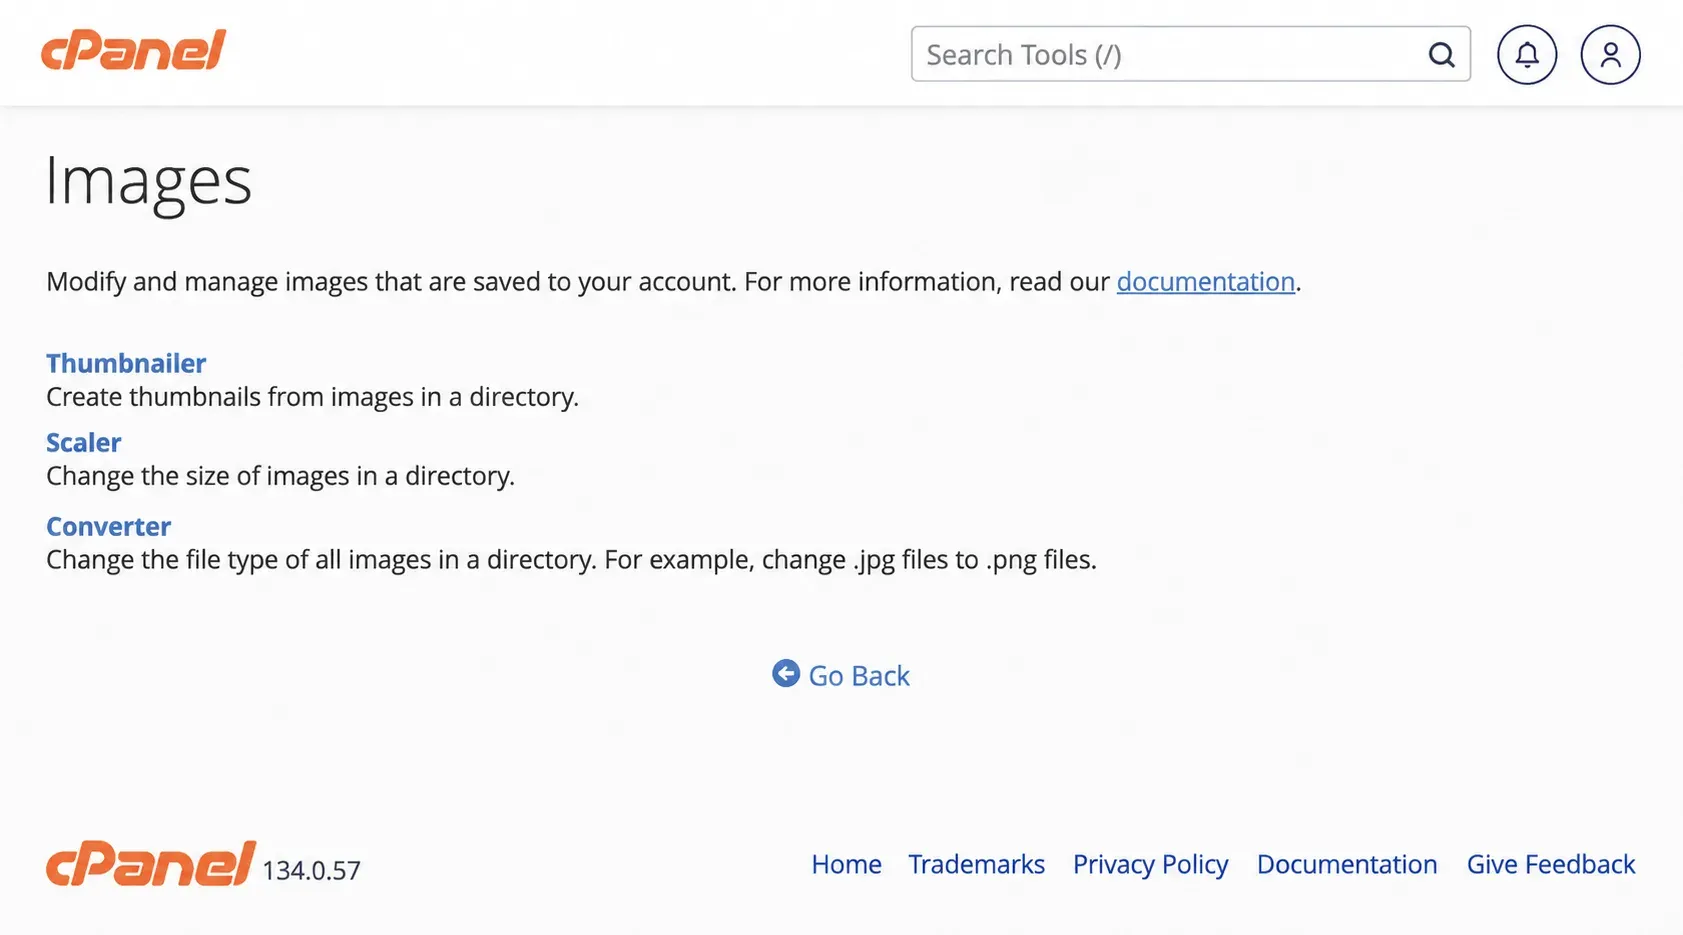Click the Go Back arrow icon
Image resolution: width=1683 pixels, height=935 pixels.
(786, 674)
